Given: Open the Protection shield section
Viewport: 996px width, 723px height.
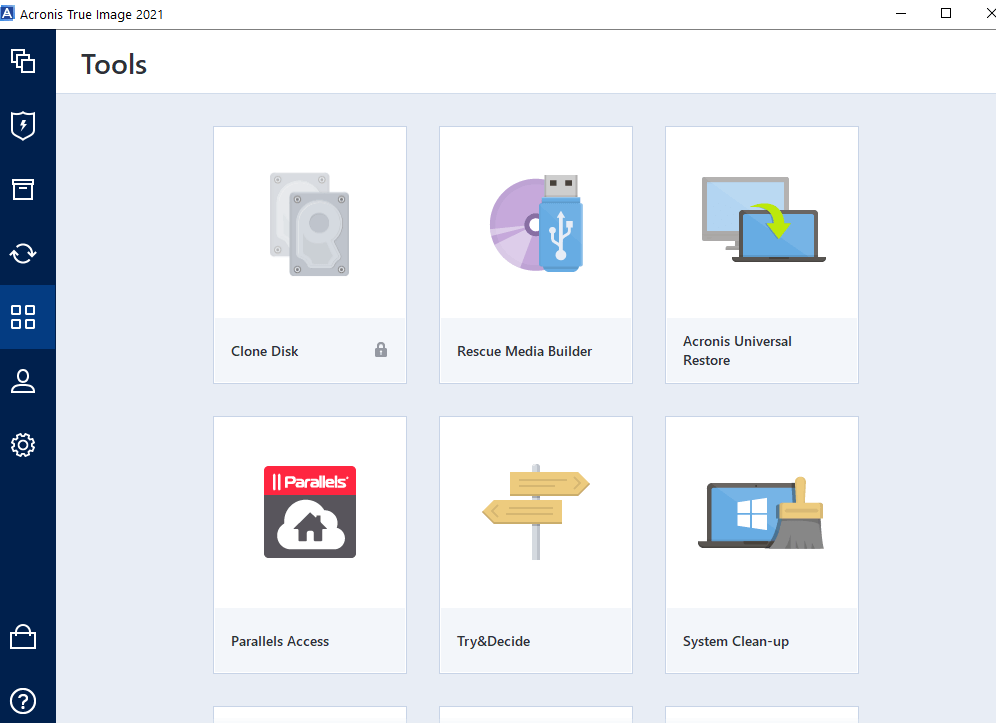Looking at the screenshot, I should coord(23,125).
